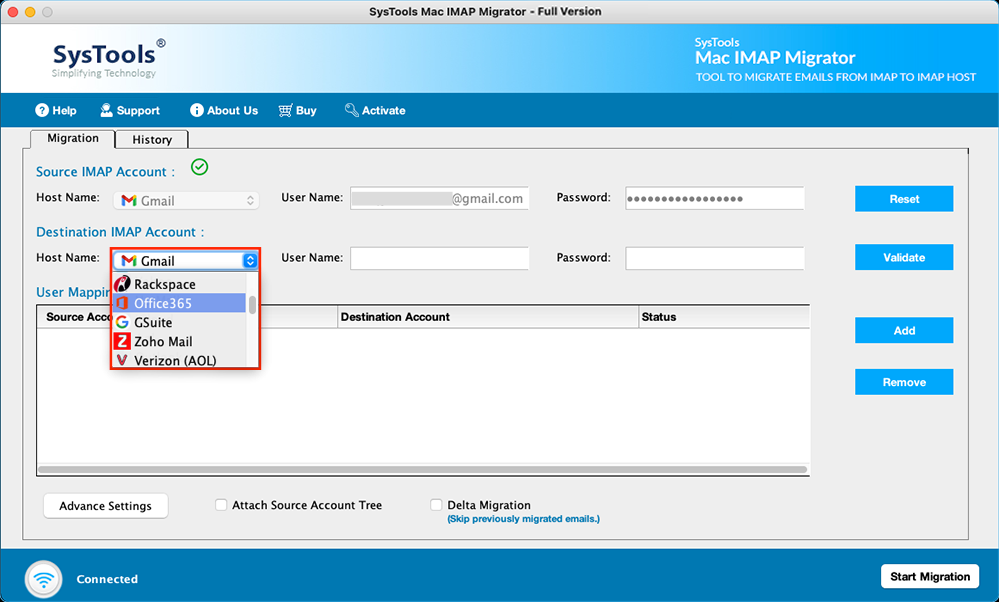
Task: Enable Attach Source Account Tree checkbox
Action: click(221, 505)
